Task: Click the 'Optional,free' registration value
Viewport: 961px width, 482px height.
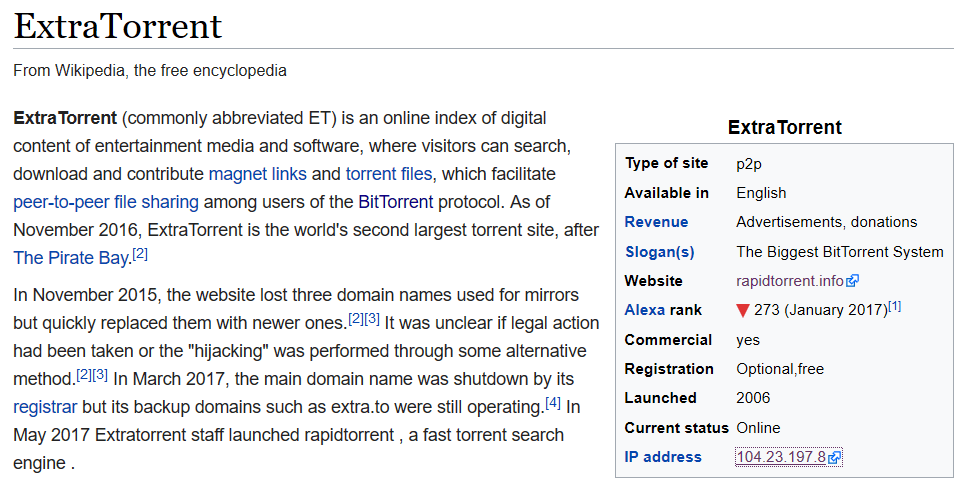Action: pos(780,369)
